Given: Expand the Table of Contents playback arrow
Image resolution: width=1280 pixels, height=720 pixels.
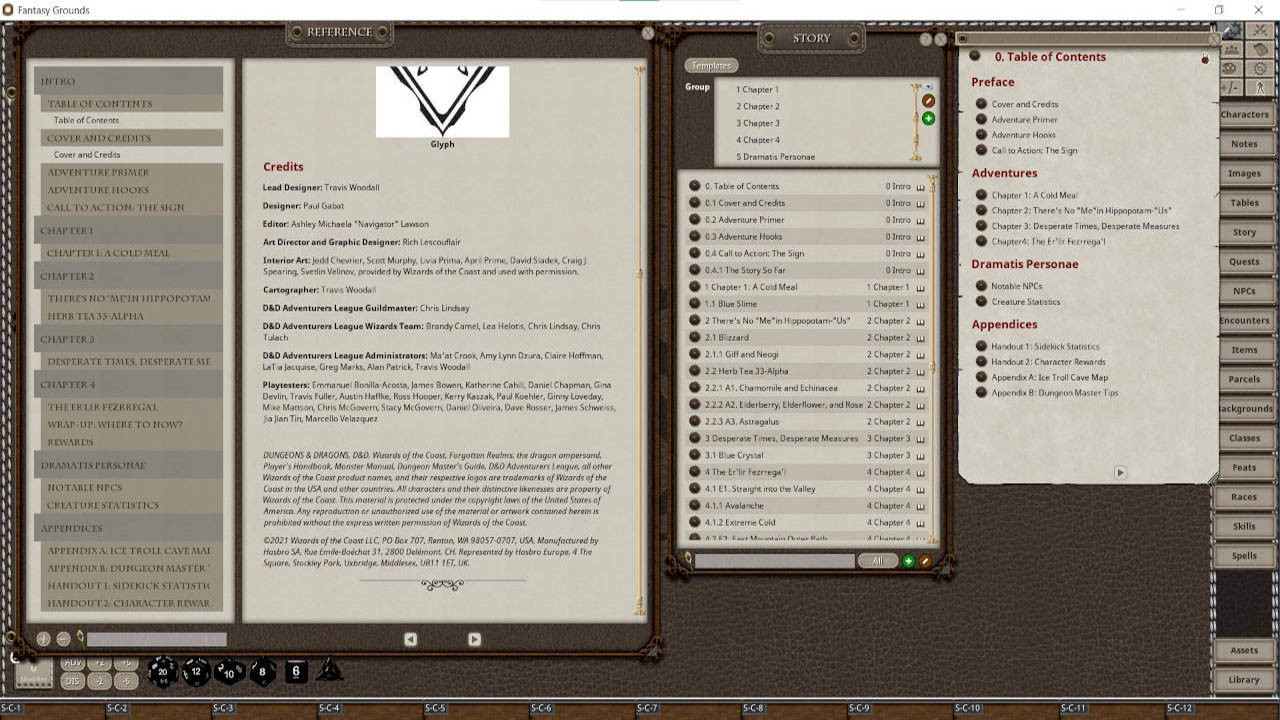Looking at the screenshot, I should coord(1120,473).
